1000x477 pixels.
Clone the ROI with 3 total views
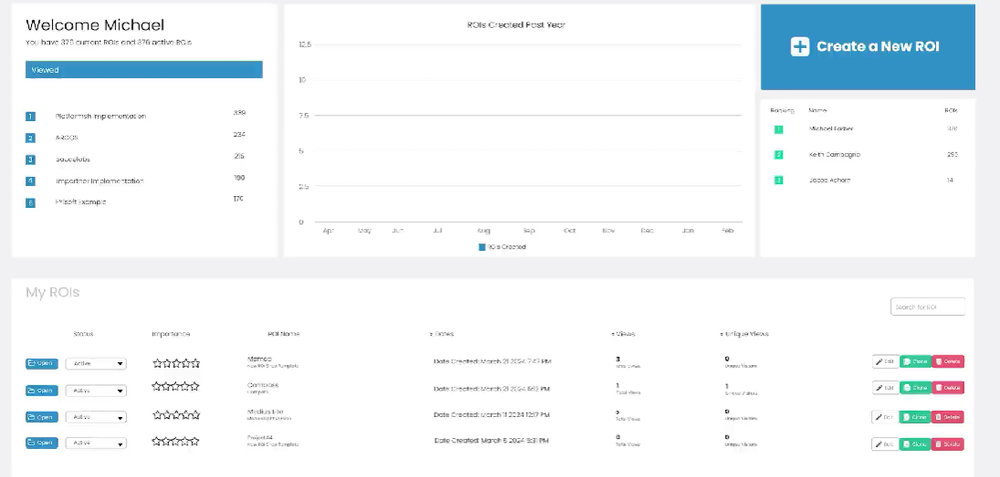[915, 362]
